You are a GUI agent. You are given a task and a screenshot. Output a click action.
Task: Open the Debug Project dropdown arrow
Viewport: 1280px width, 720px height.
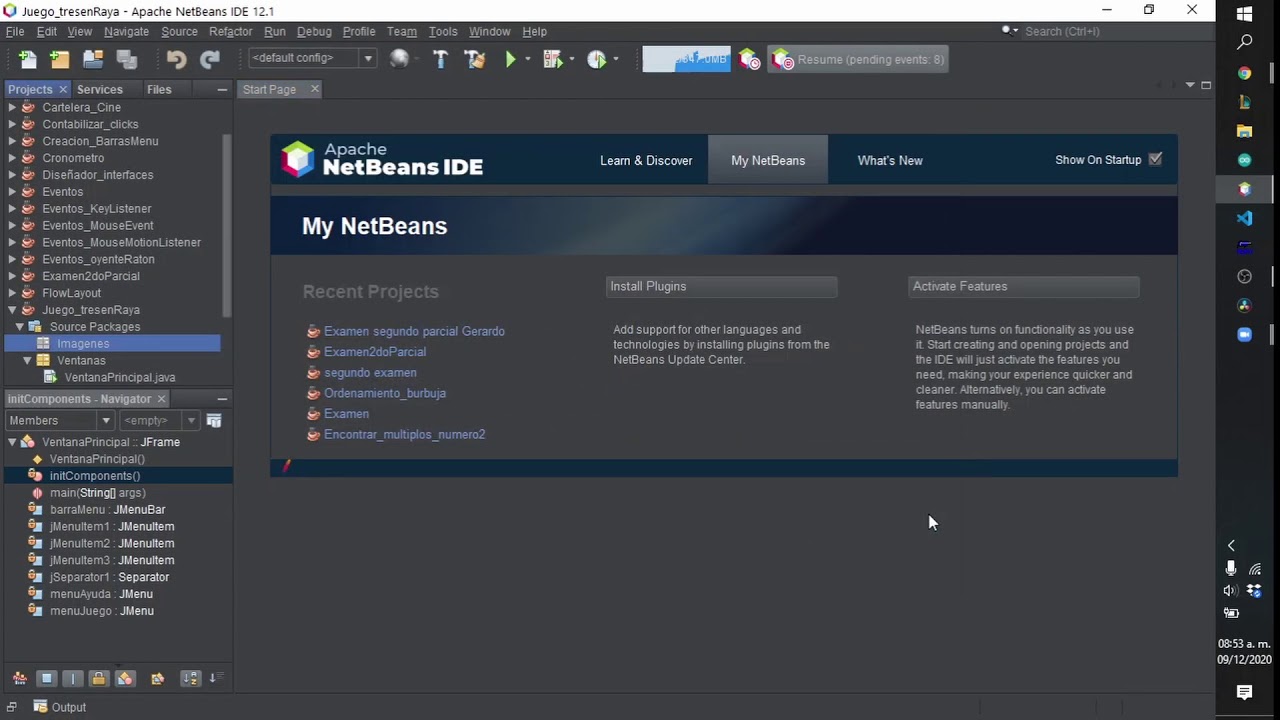point(571,59)
